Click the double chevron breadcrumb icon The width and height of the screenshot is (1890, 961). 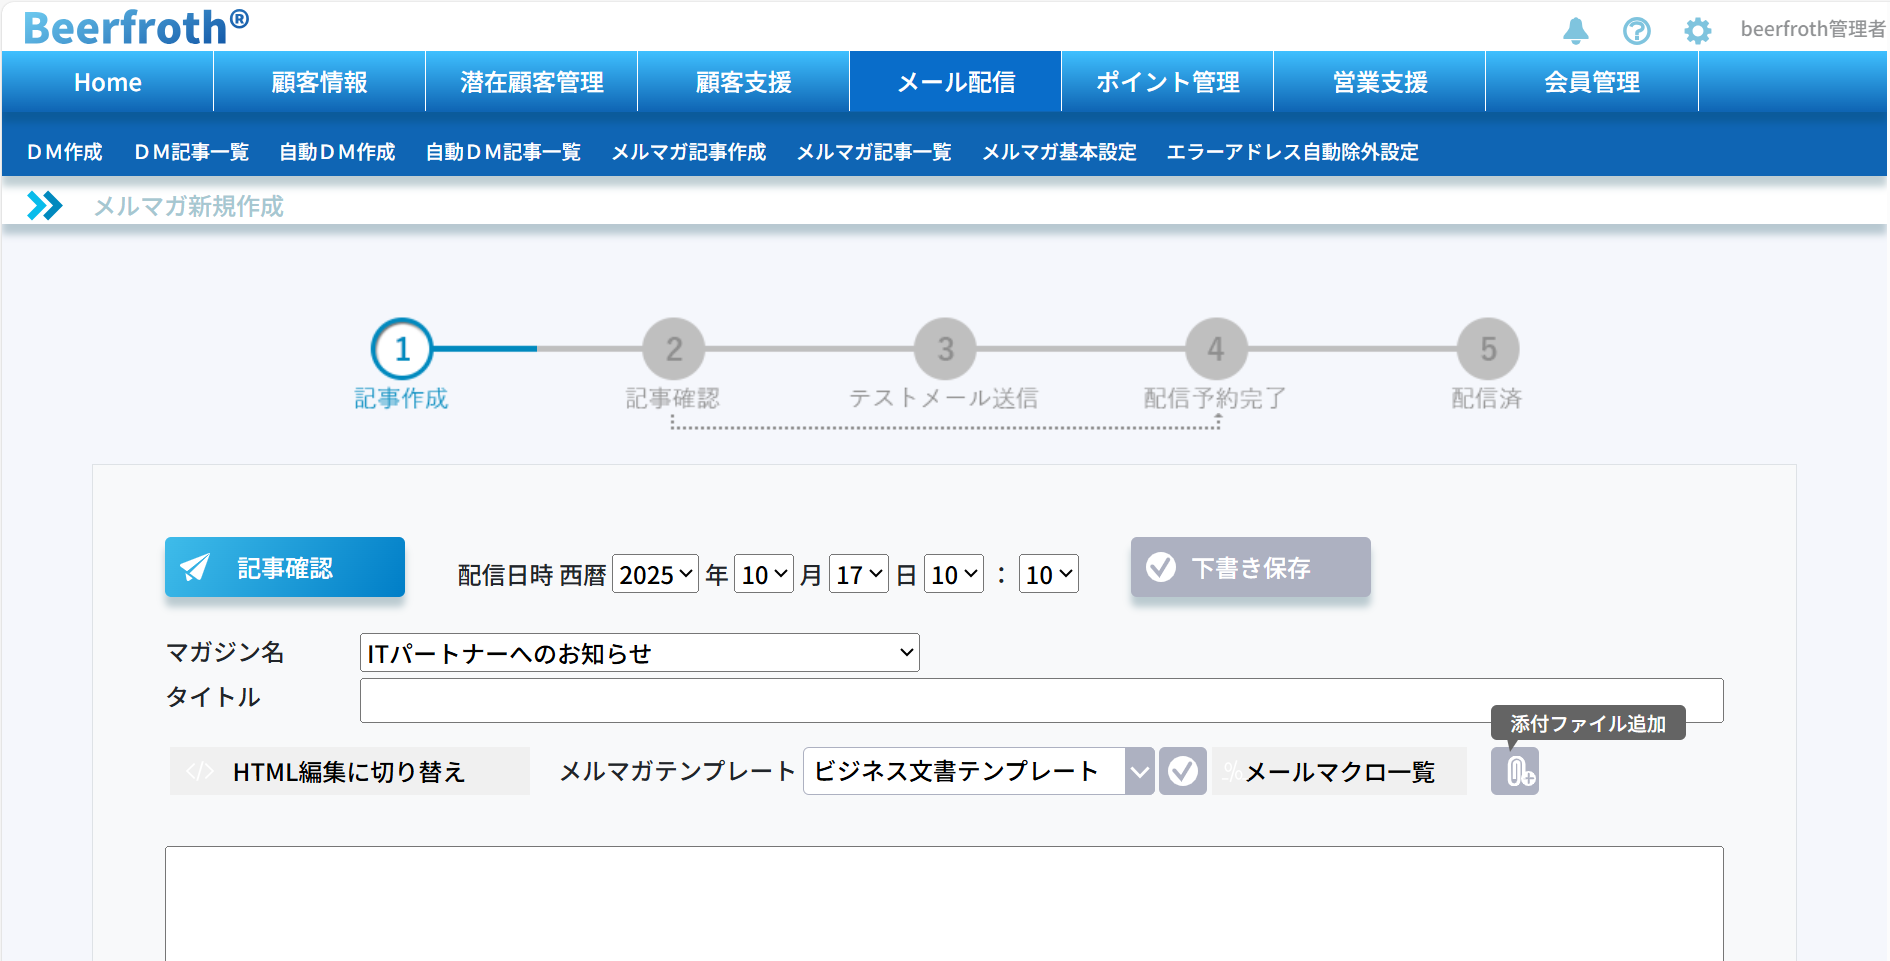point(44,206)
